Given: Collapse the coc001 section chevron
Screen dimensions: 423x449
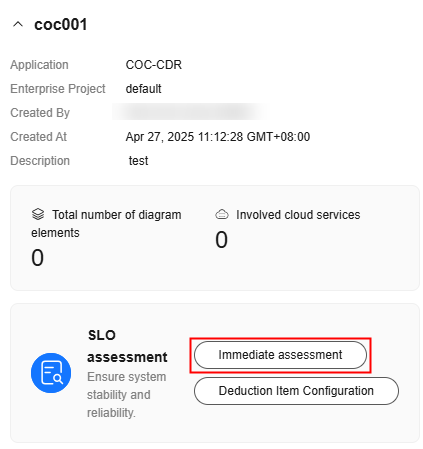Looking at the screenshot, I should pyautogui.click(x=18, y=24).
